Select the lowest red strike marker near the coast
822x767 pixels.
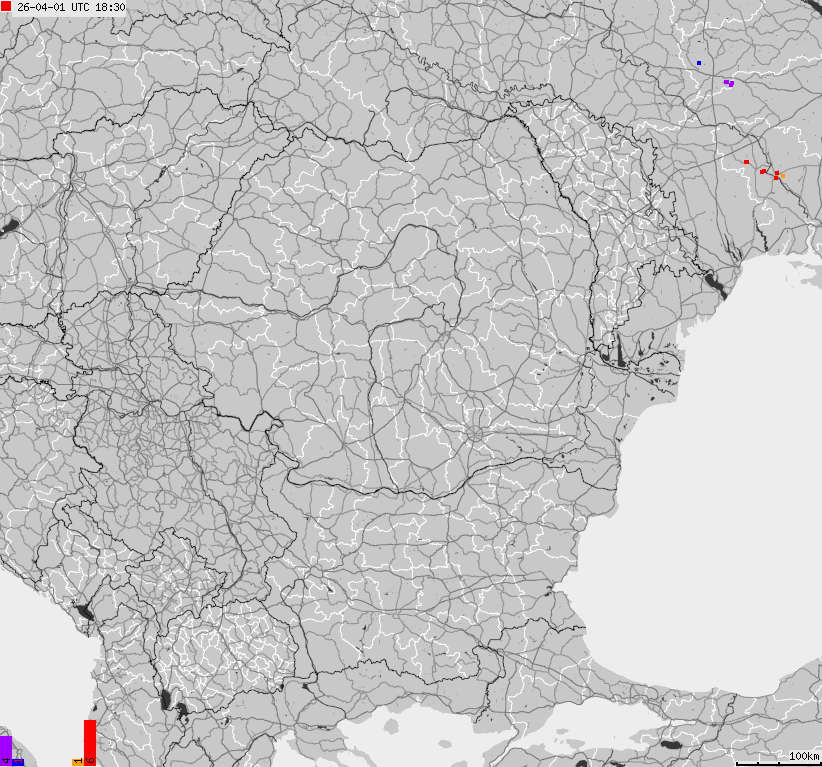pos(775,177)
